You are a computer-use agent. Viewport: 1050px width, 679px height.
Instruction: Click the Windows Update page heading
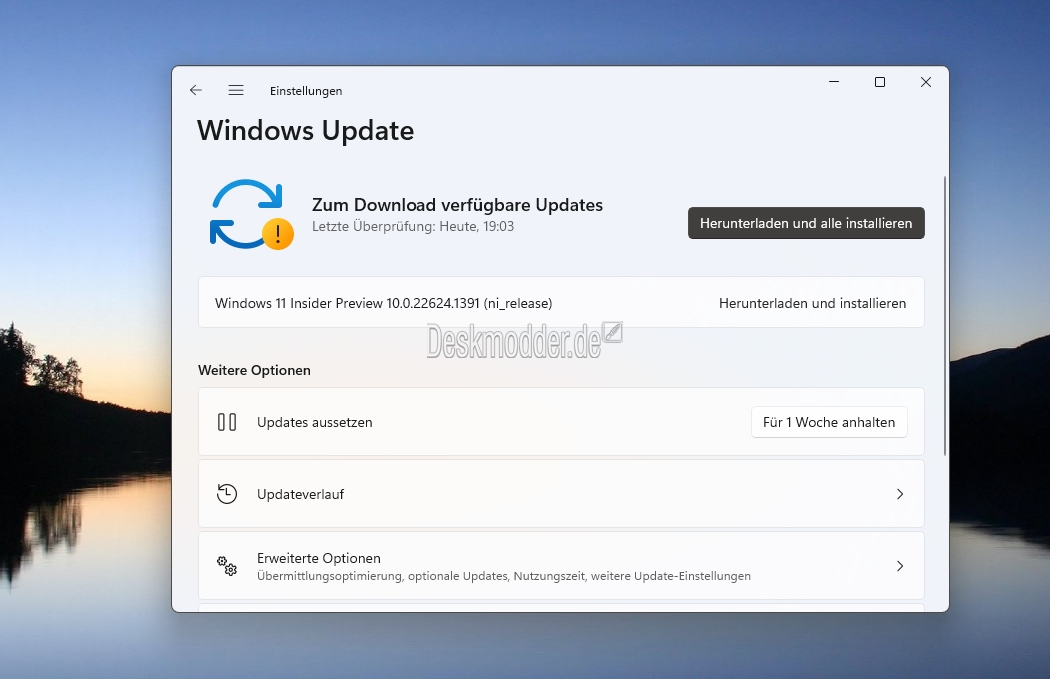[305, 131]
